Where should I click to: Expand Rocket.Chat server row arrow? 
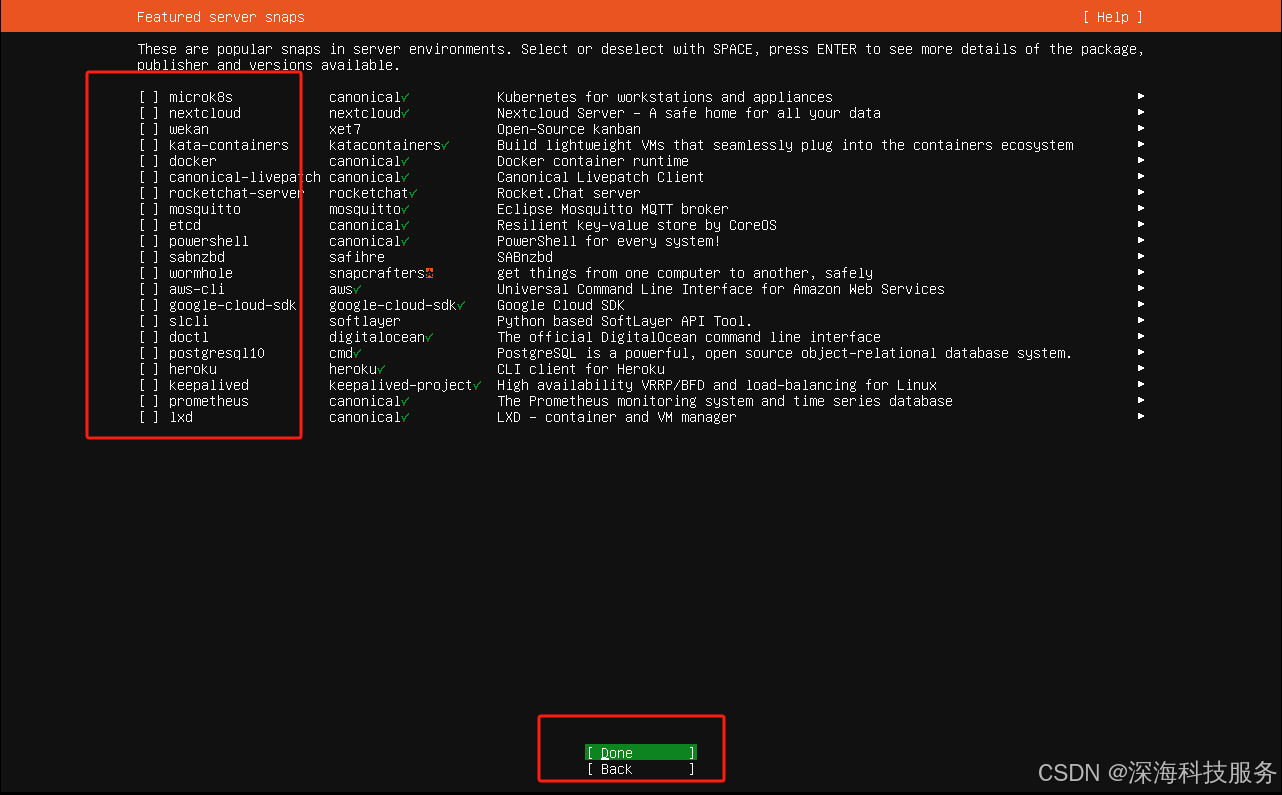pyautogui.click(x=1141, y=193)
